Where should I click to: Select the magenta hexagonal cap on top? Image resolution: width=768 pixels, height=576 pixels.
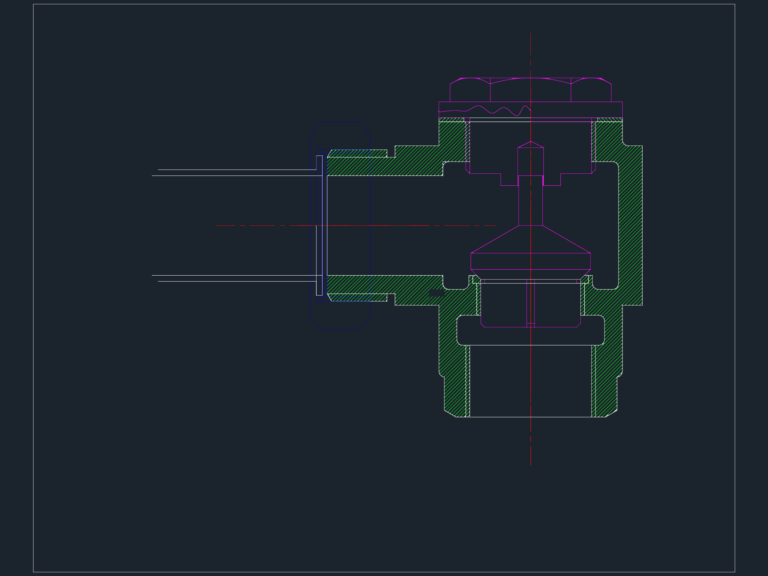[530, 90]
